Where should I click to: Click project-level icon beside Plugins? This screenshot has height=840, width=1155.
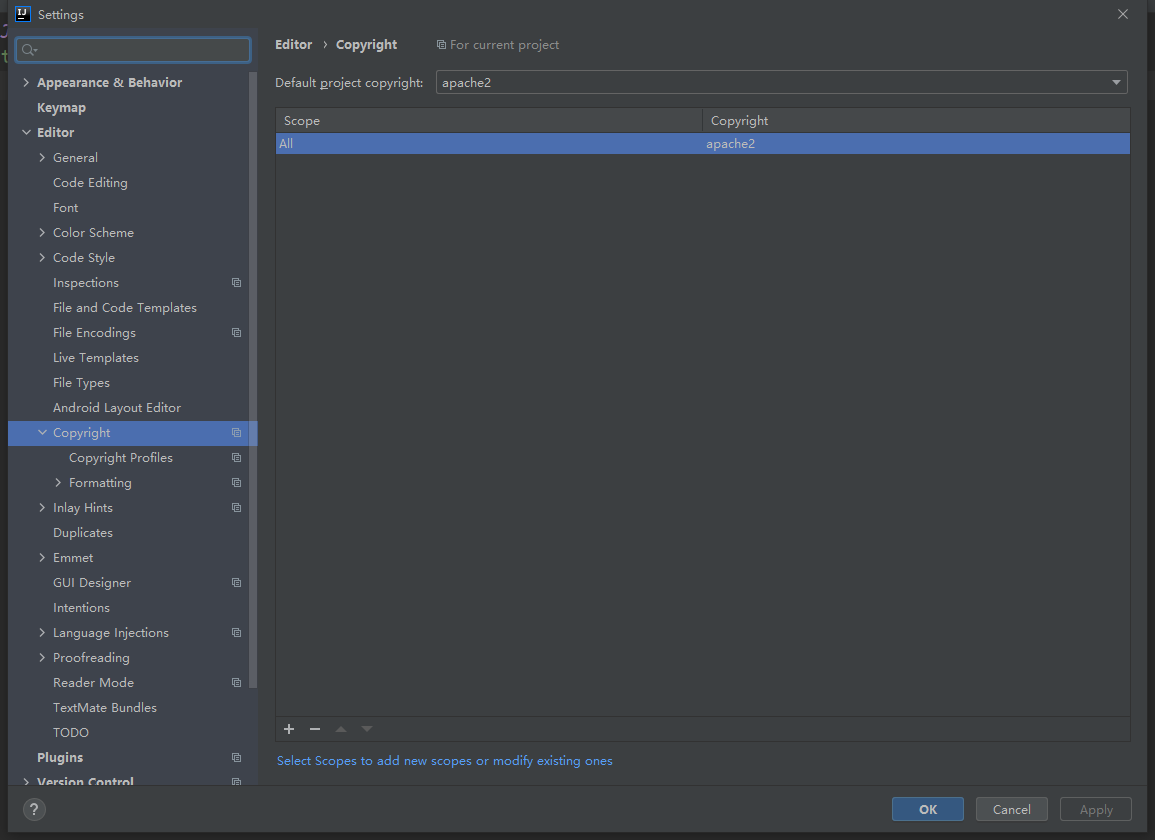(236, 757)
